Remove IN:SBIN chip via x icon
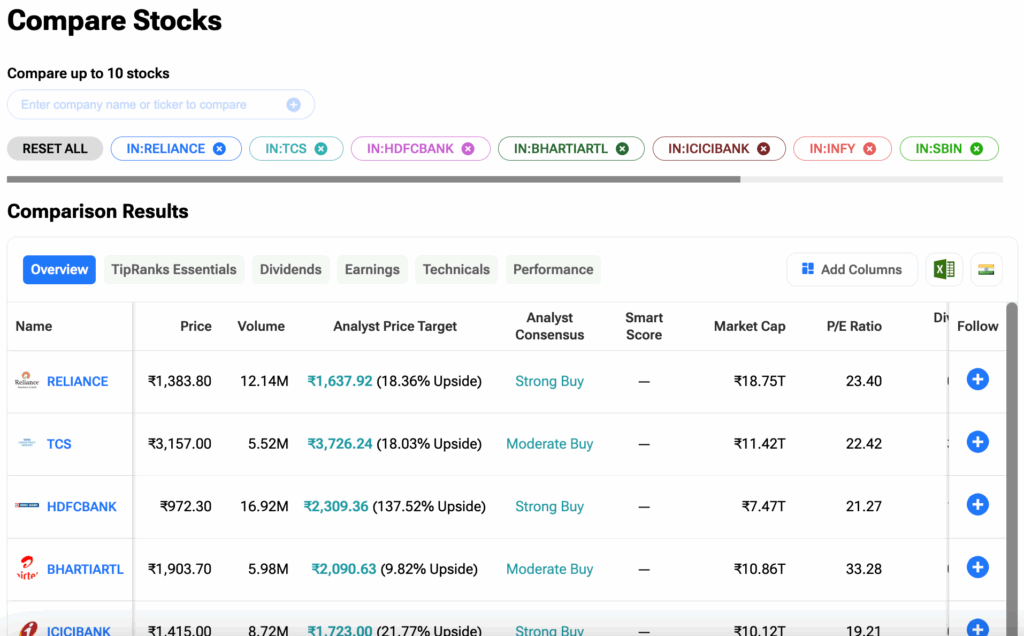 (x=977, y=149)
